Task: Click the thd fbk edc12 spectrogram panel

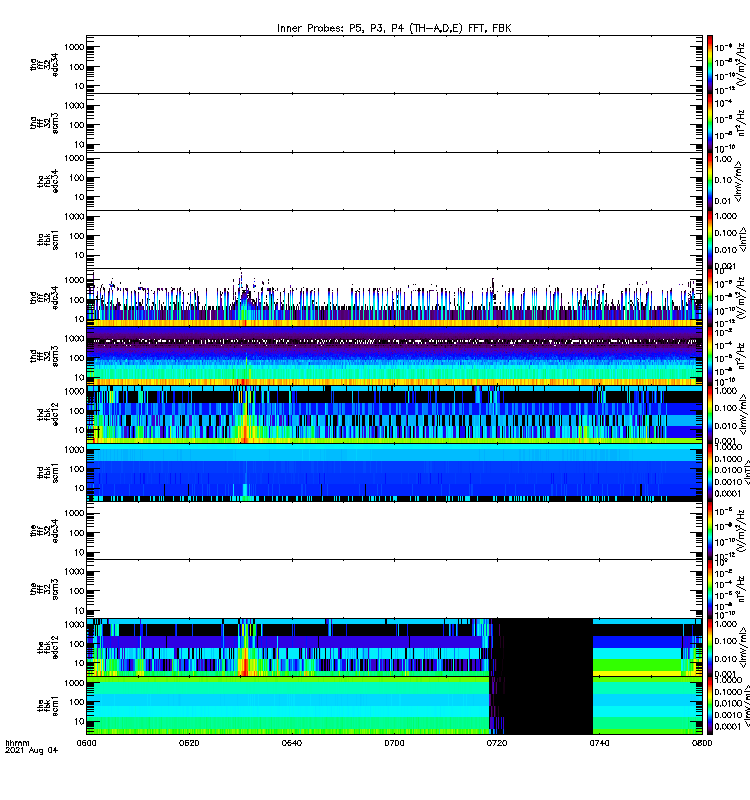Action: tap(394, 414)
